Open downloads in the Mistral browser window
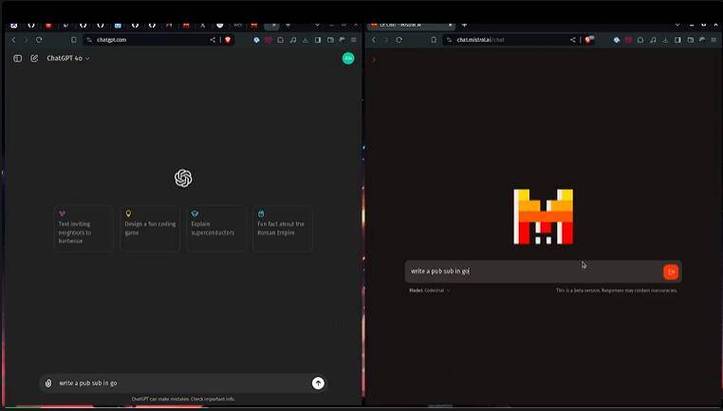723x411 pixels. (x=665, y=40)
